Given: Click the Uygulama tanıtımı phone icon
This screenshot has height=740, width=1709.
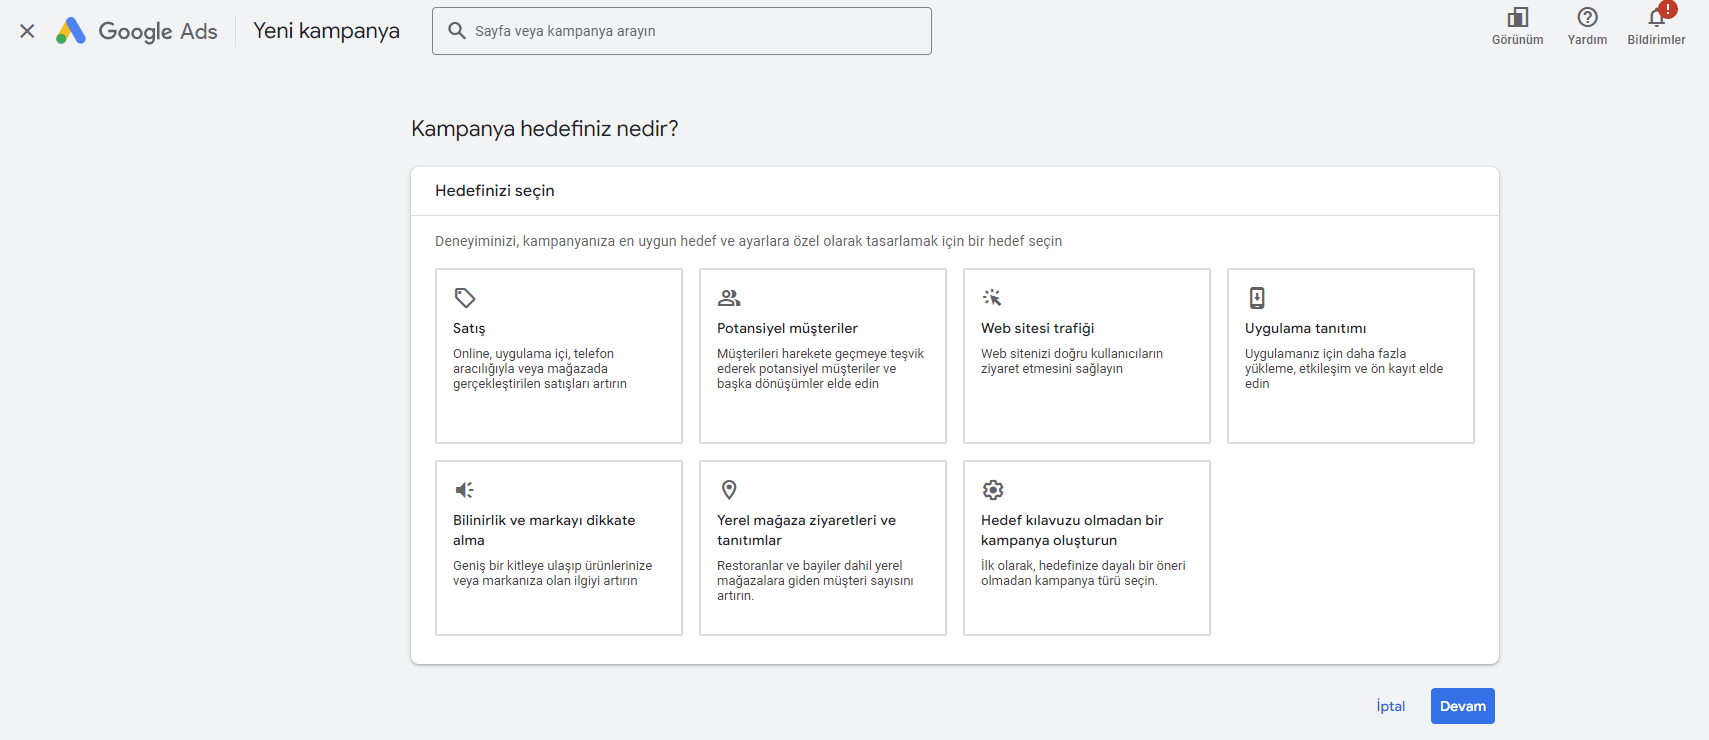Looking at the screenshot, I should coord(1257,298).
